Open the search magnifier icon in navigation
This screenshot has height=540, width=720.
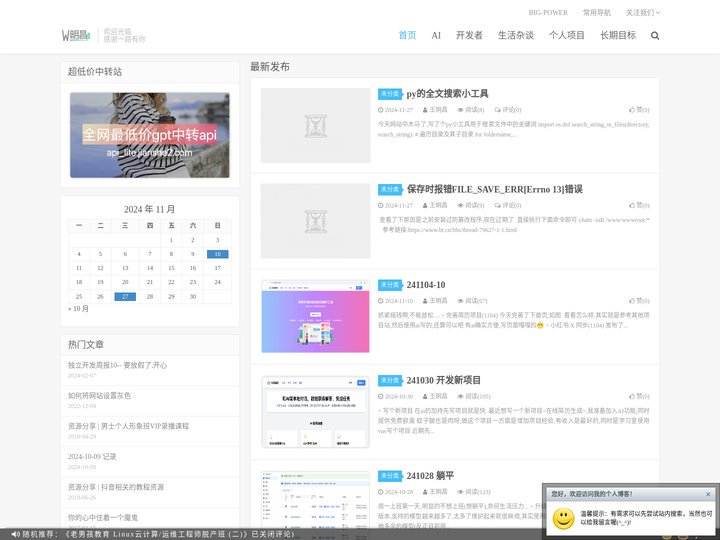pyautogui.click(x=655, y=35)
